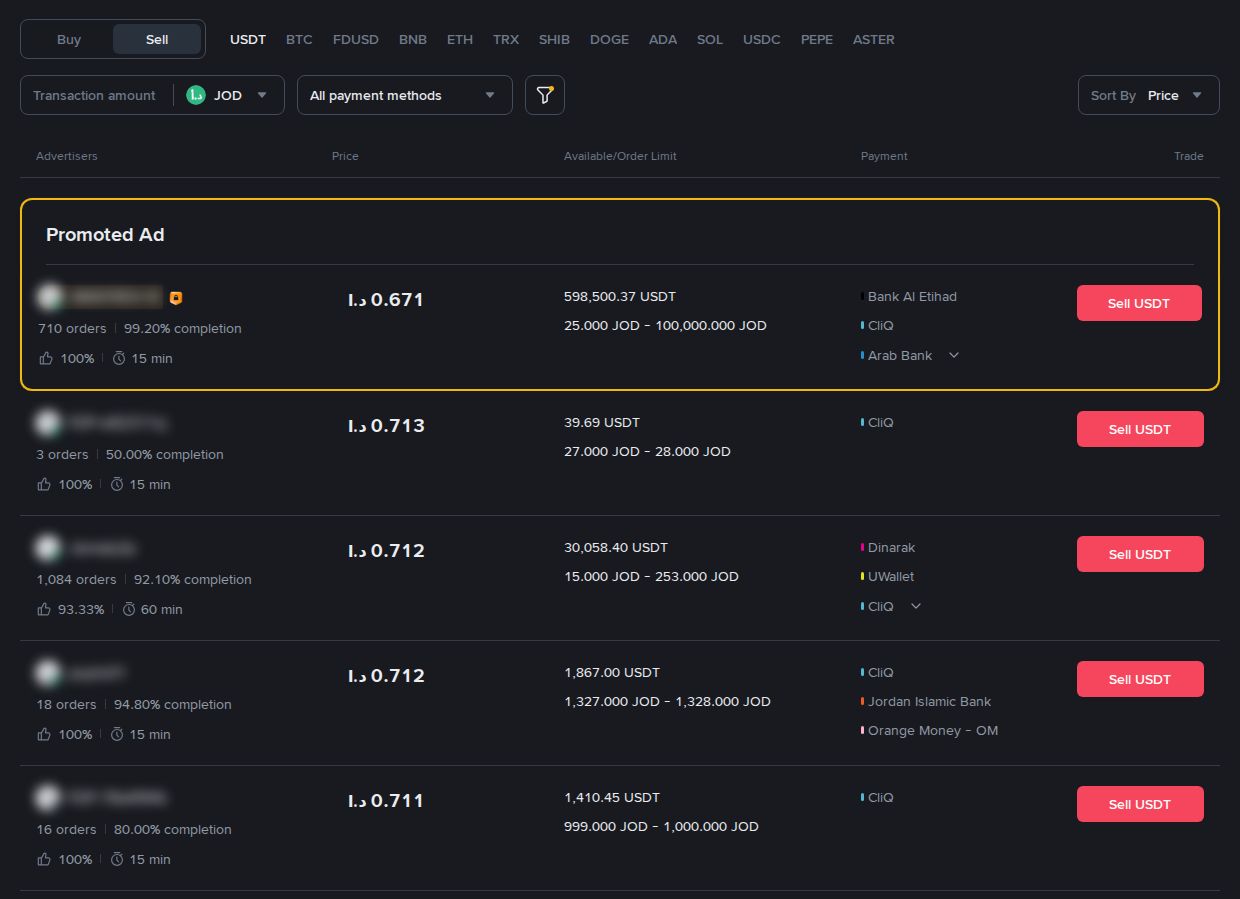
Task: Select the Sell tab
Action: (157, 39)
